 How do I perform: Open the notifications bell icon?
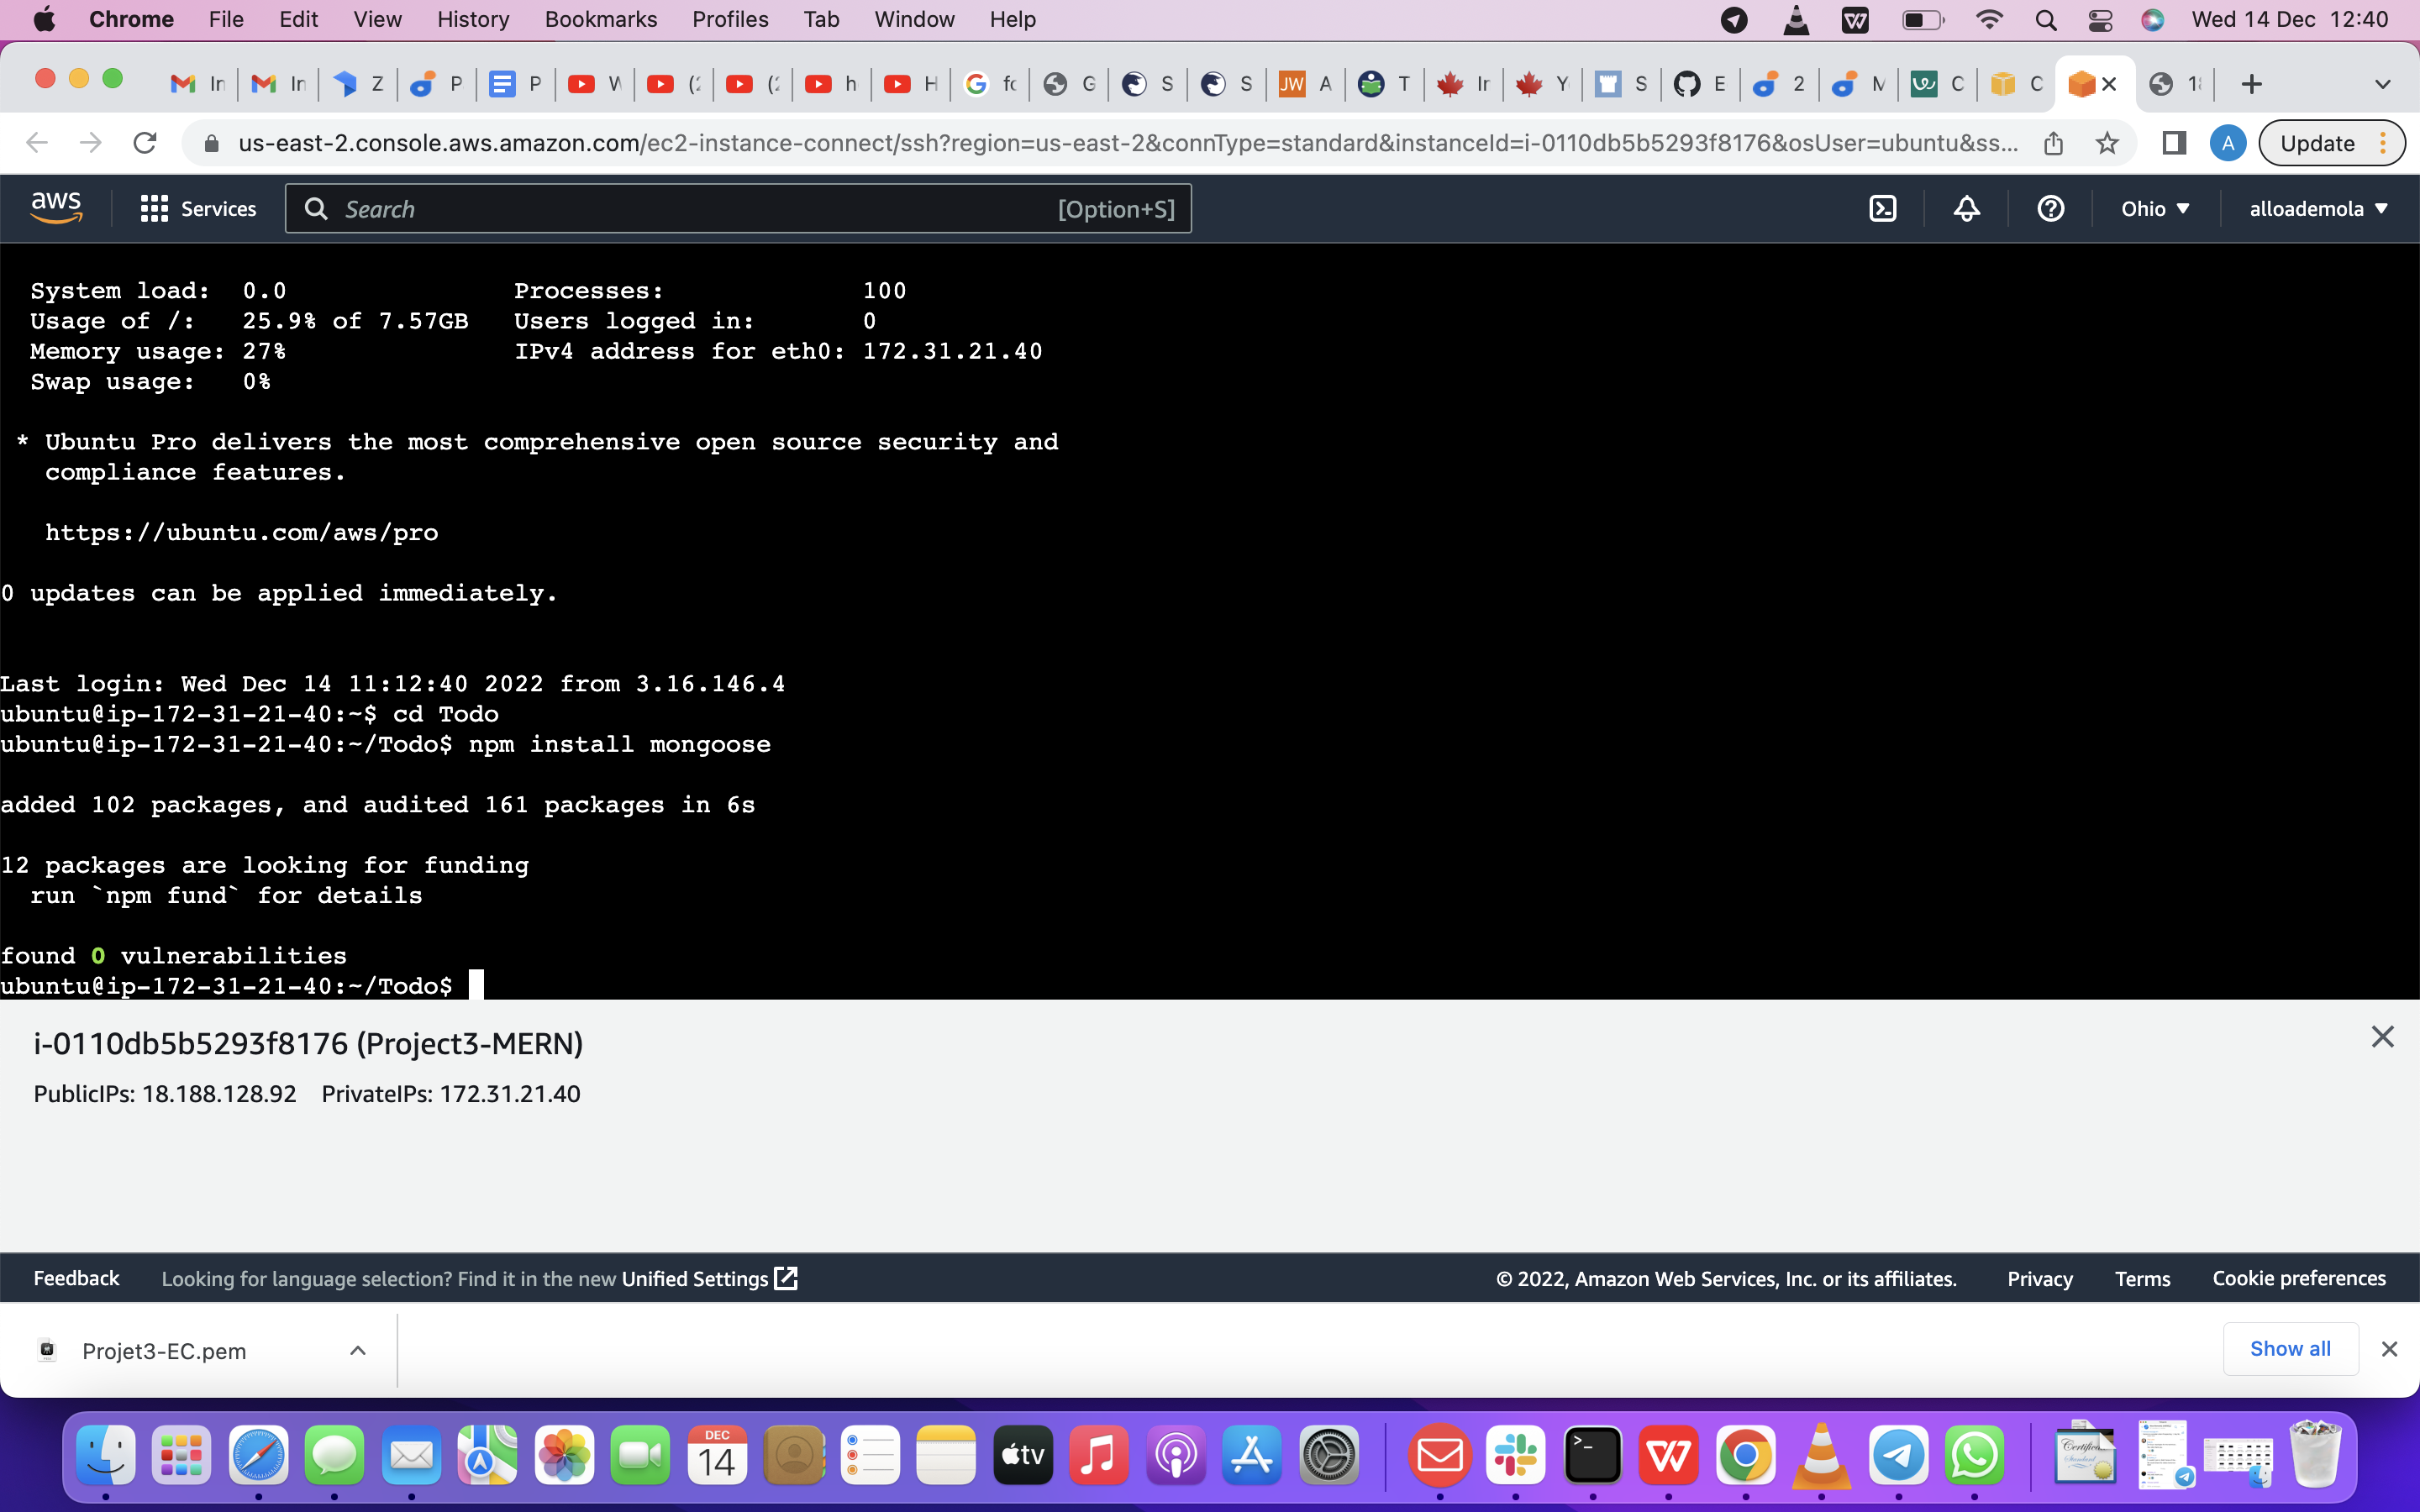click(x=1965, y=208)
